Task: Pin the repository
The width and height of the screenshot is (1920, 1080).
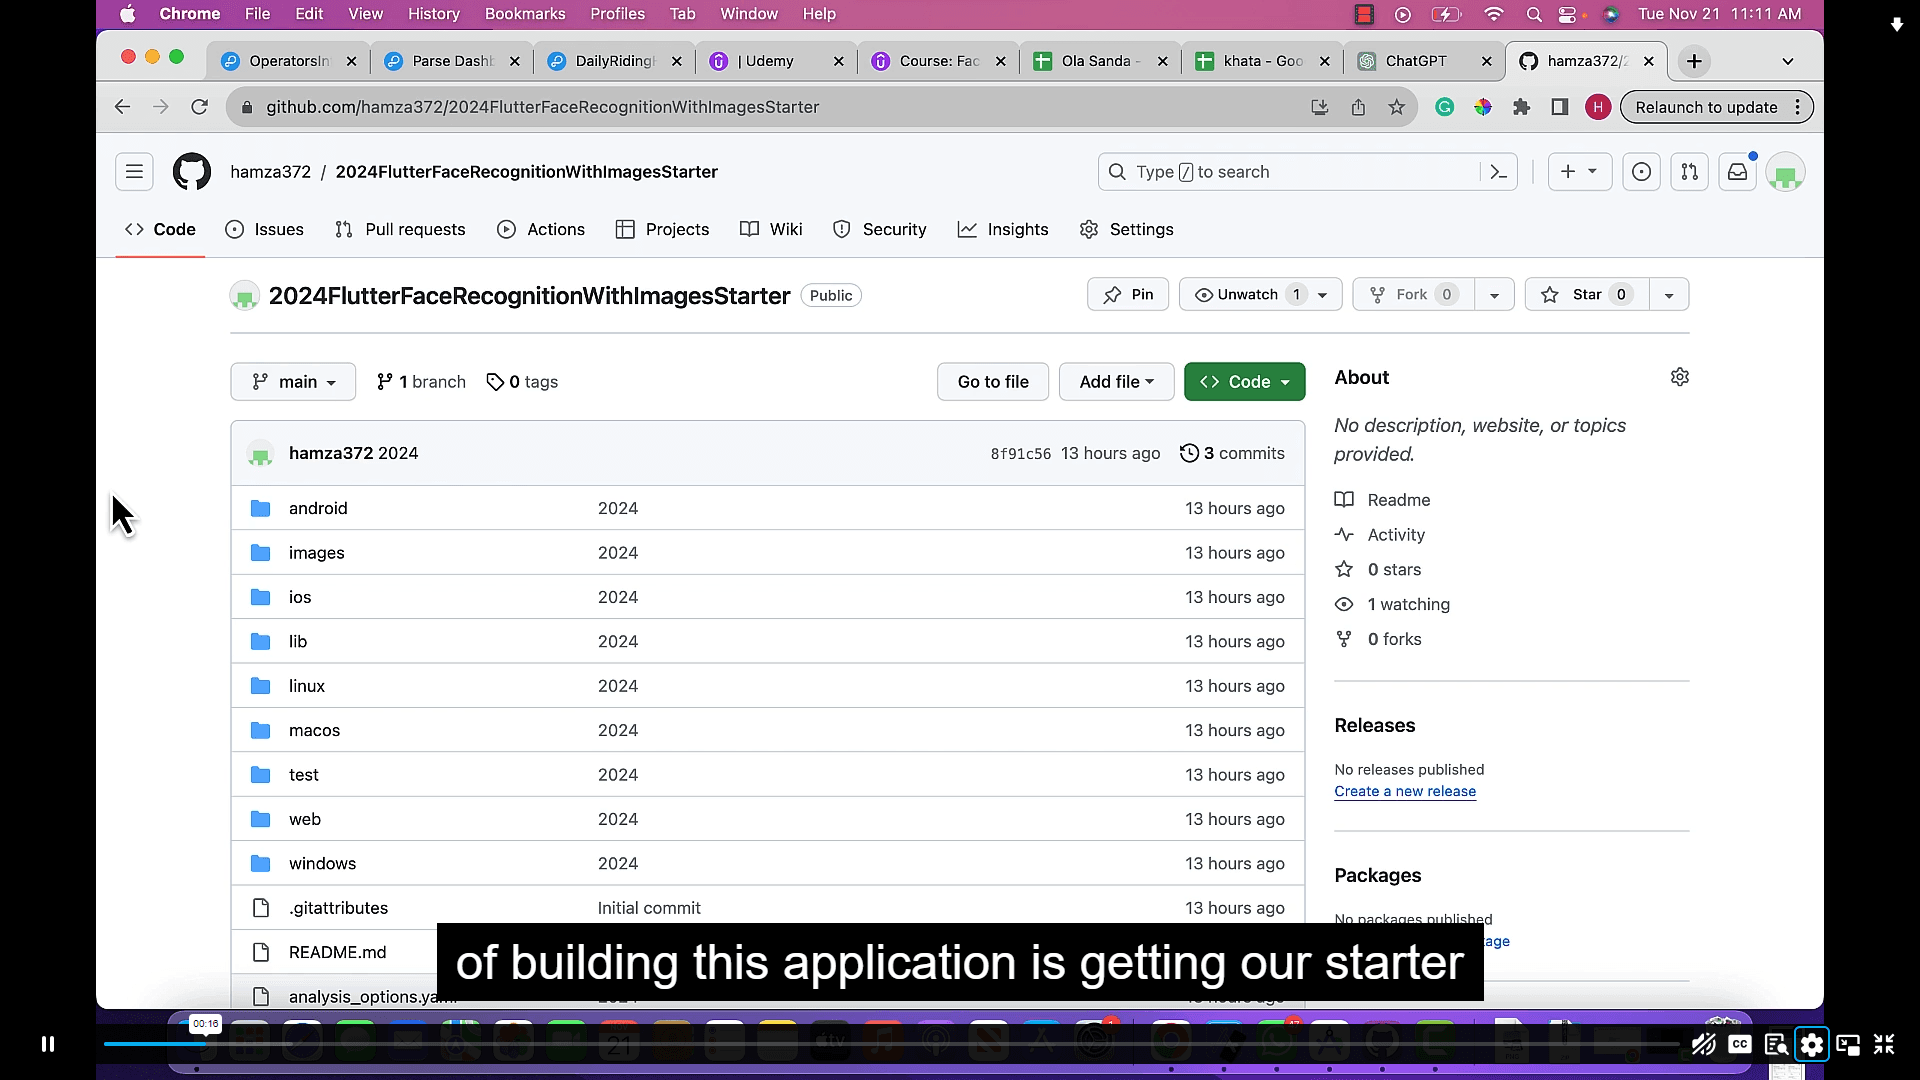Action: pyautogui.click(x=1127, y=294)
